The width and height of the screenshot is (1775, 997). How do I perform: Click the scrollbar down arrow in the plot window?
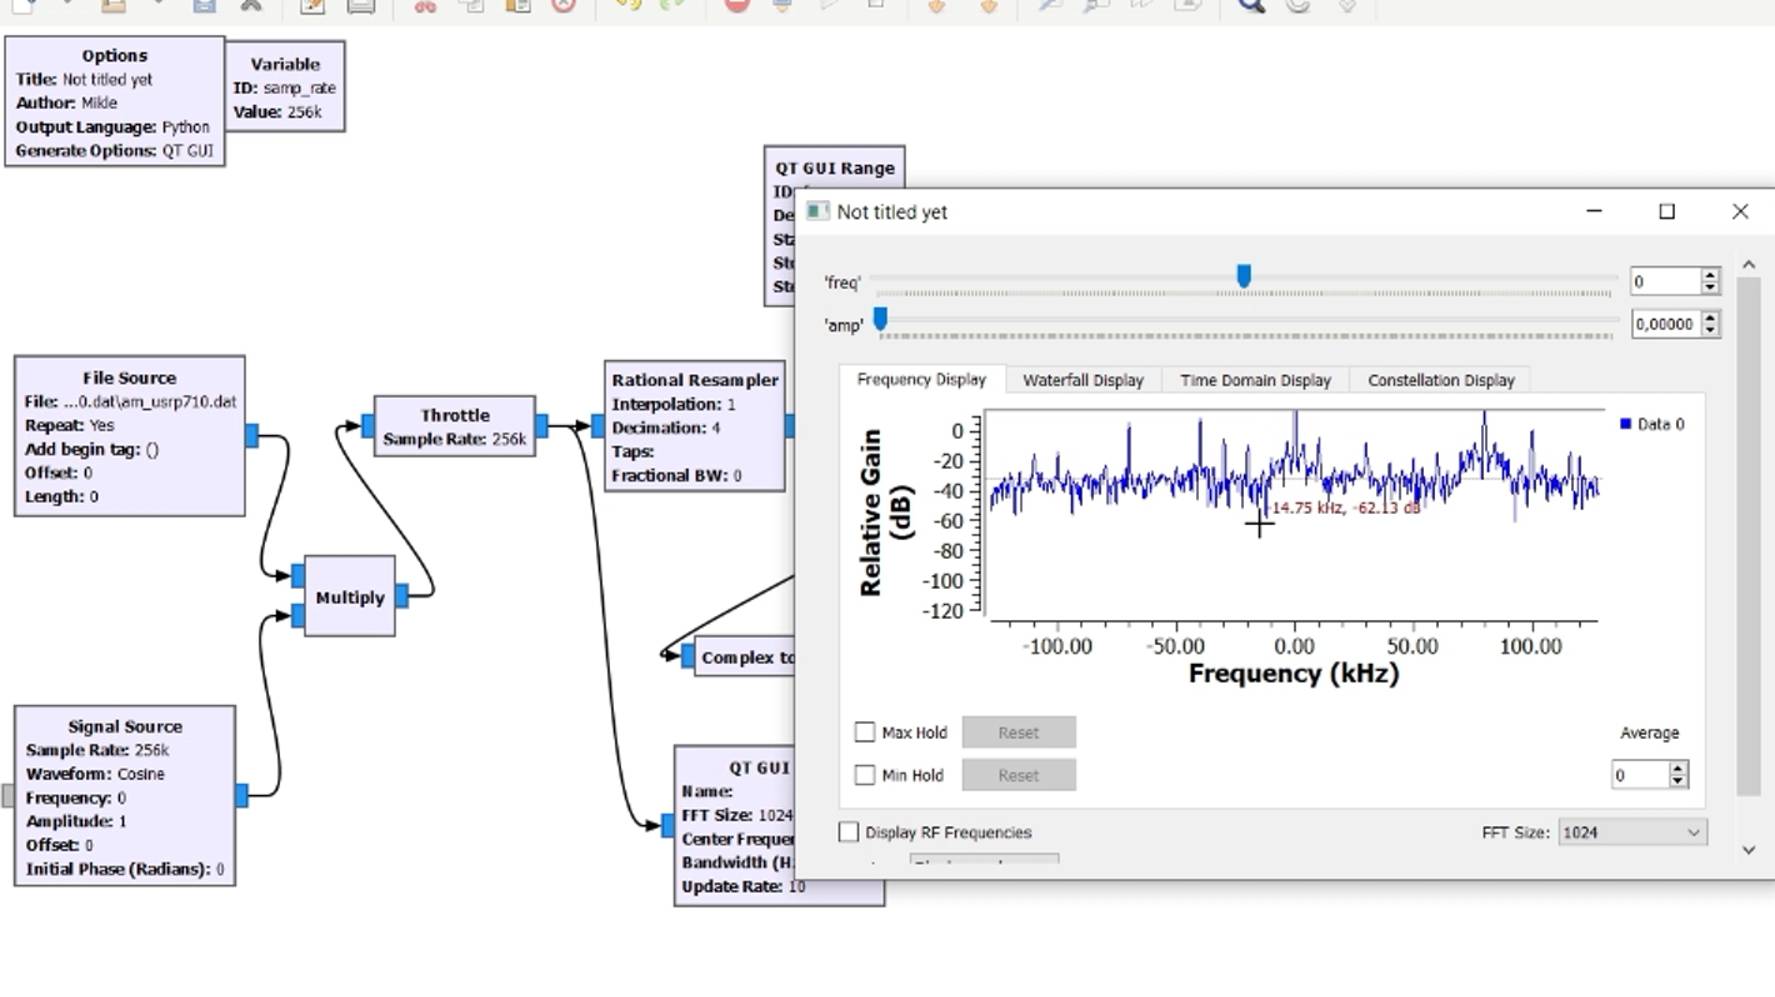[x=1748, y=850]
